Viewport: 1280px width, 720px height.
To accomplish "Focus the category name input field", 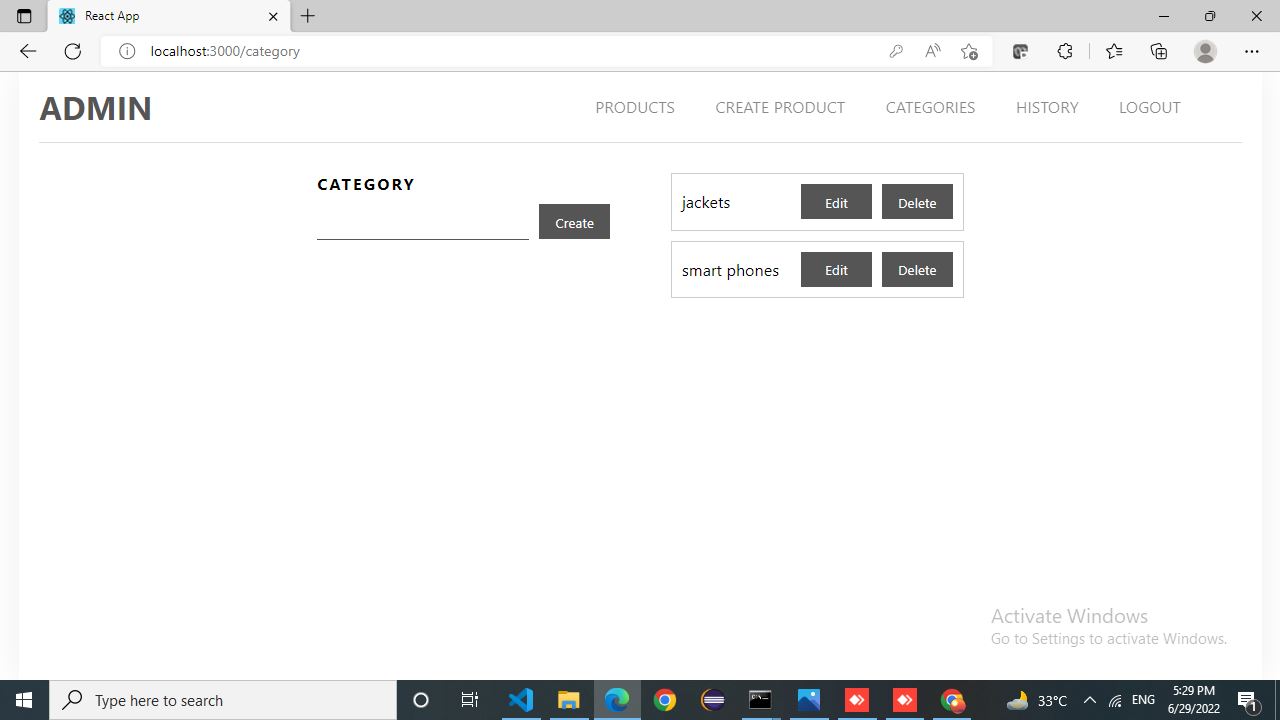I will coord(422,223).
